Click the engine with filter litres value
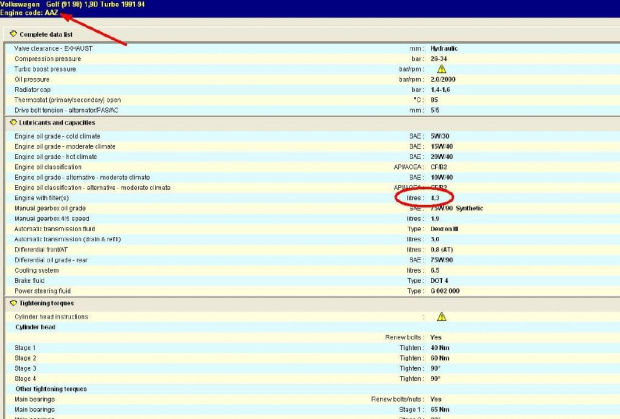 (x=435, y=198)
